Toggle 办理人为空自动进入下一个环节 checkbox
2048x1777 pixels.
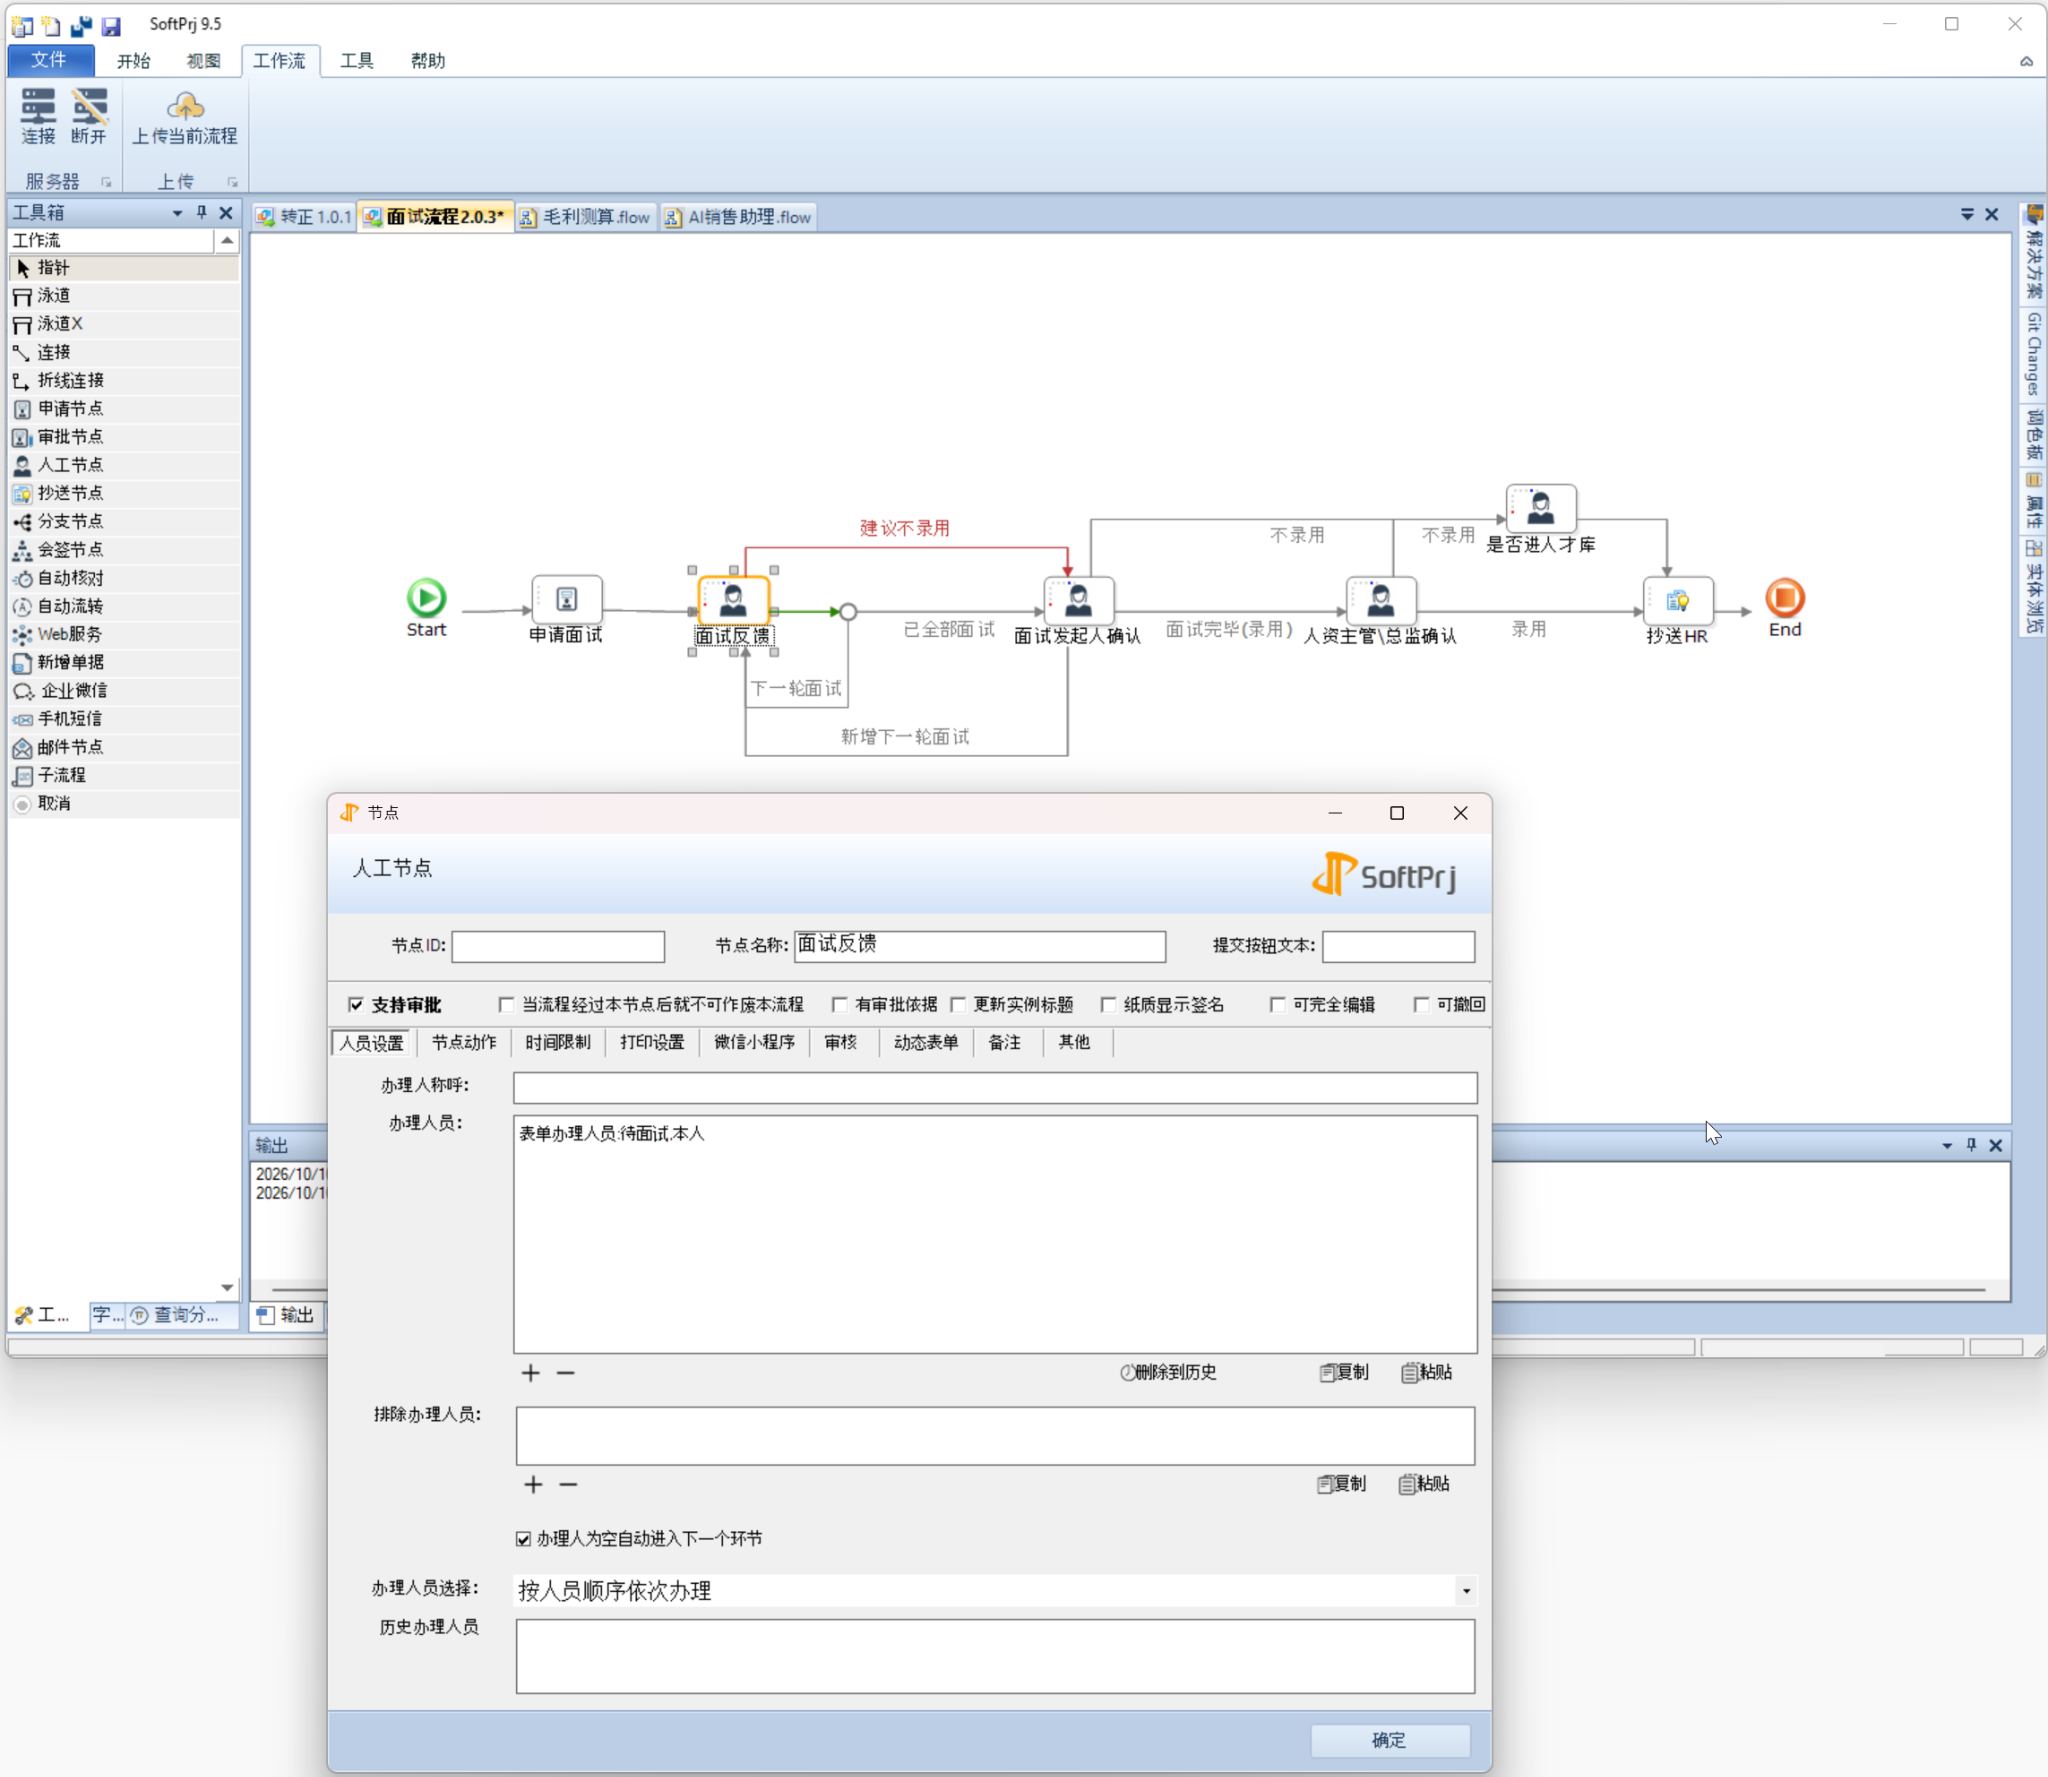click(x=524, y=1539)
